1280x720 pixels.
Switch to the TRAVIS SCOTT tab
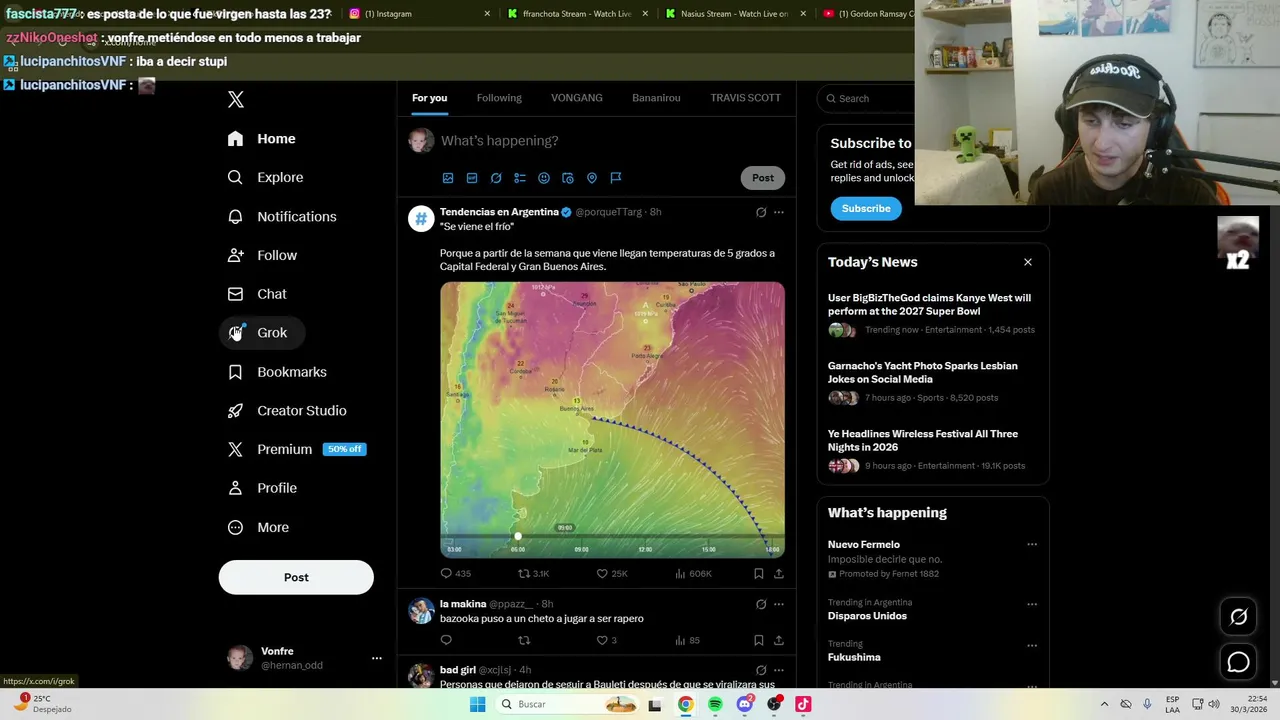(x=745, y=98)
